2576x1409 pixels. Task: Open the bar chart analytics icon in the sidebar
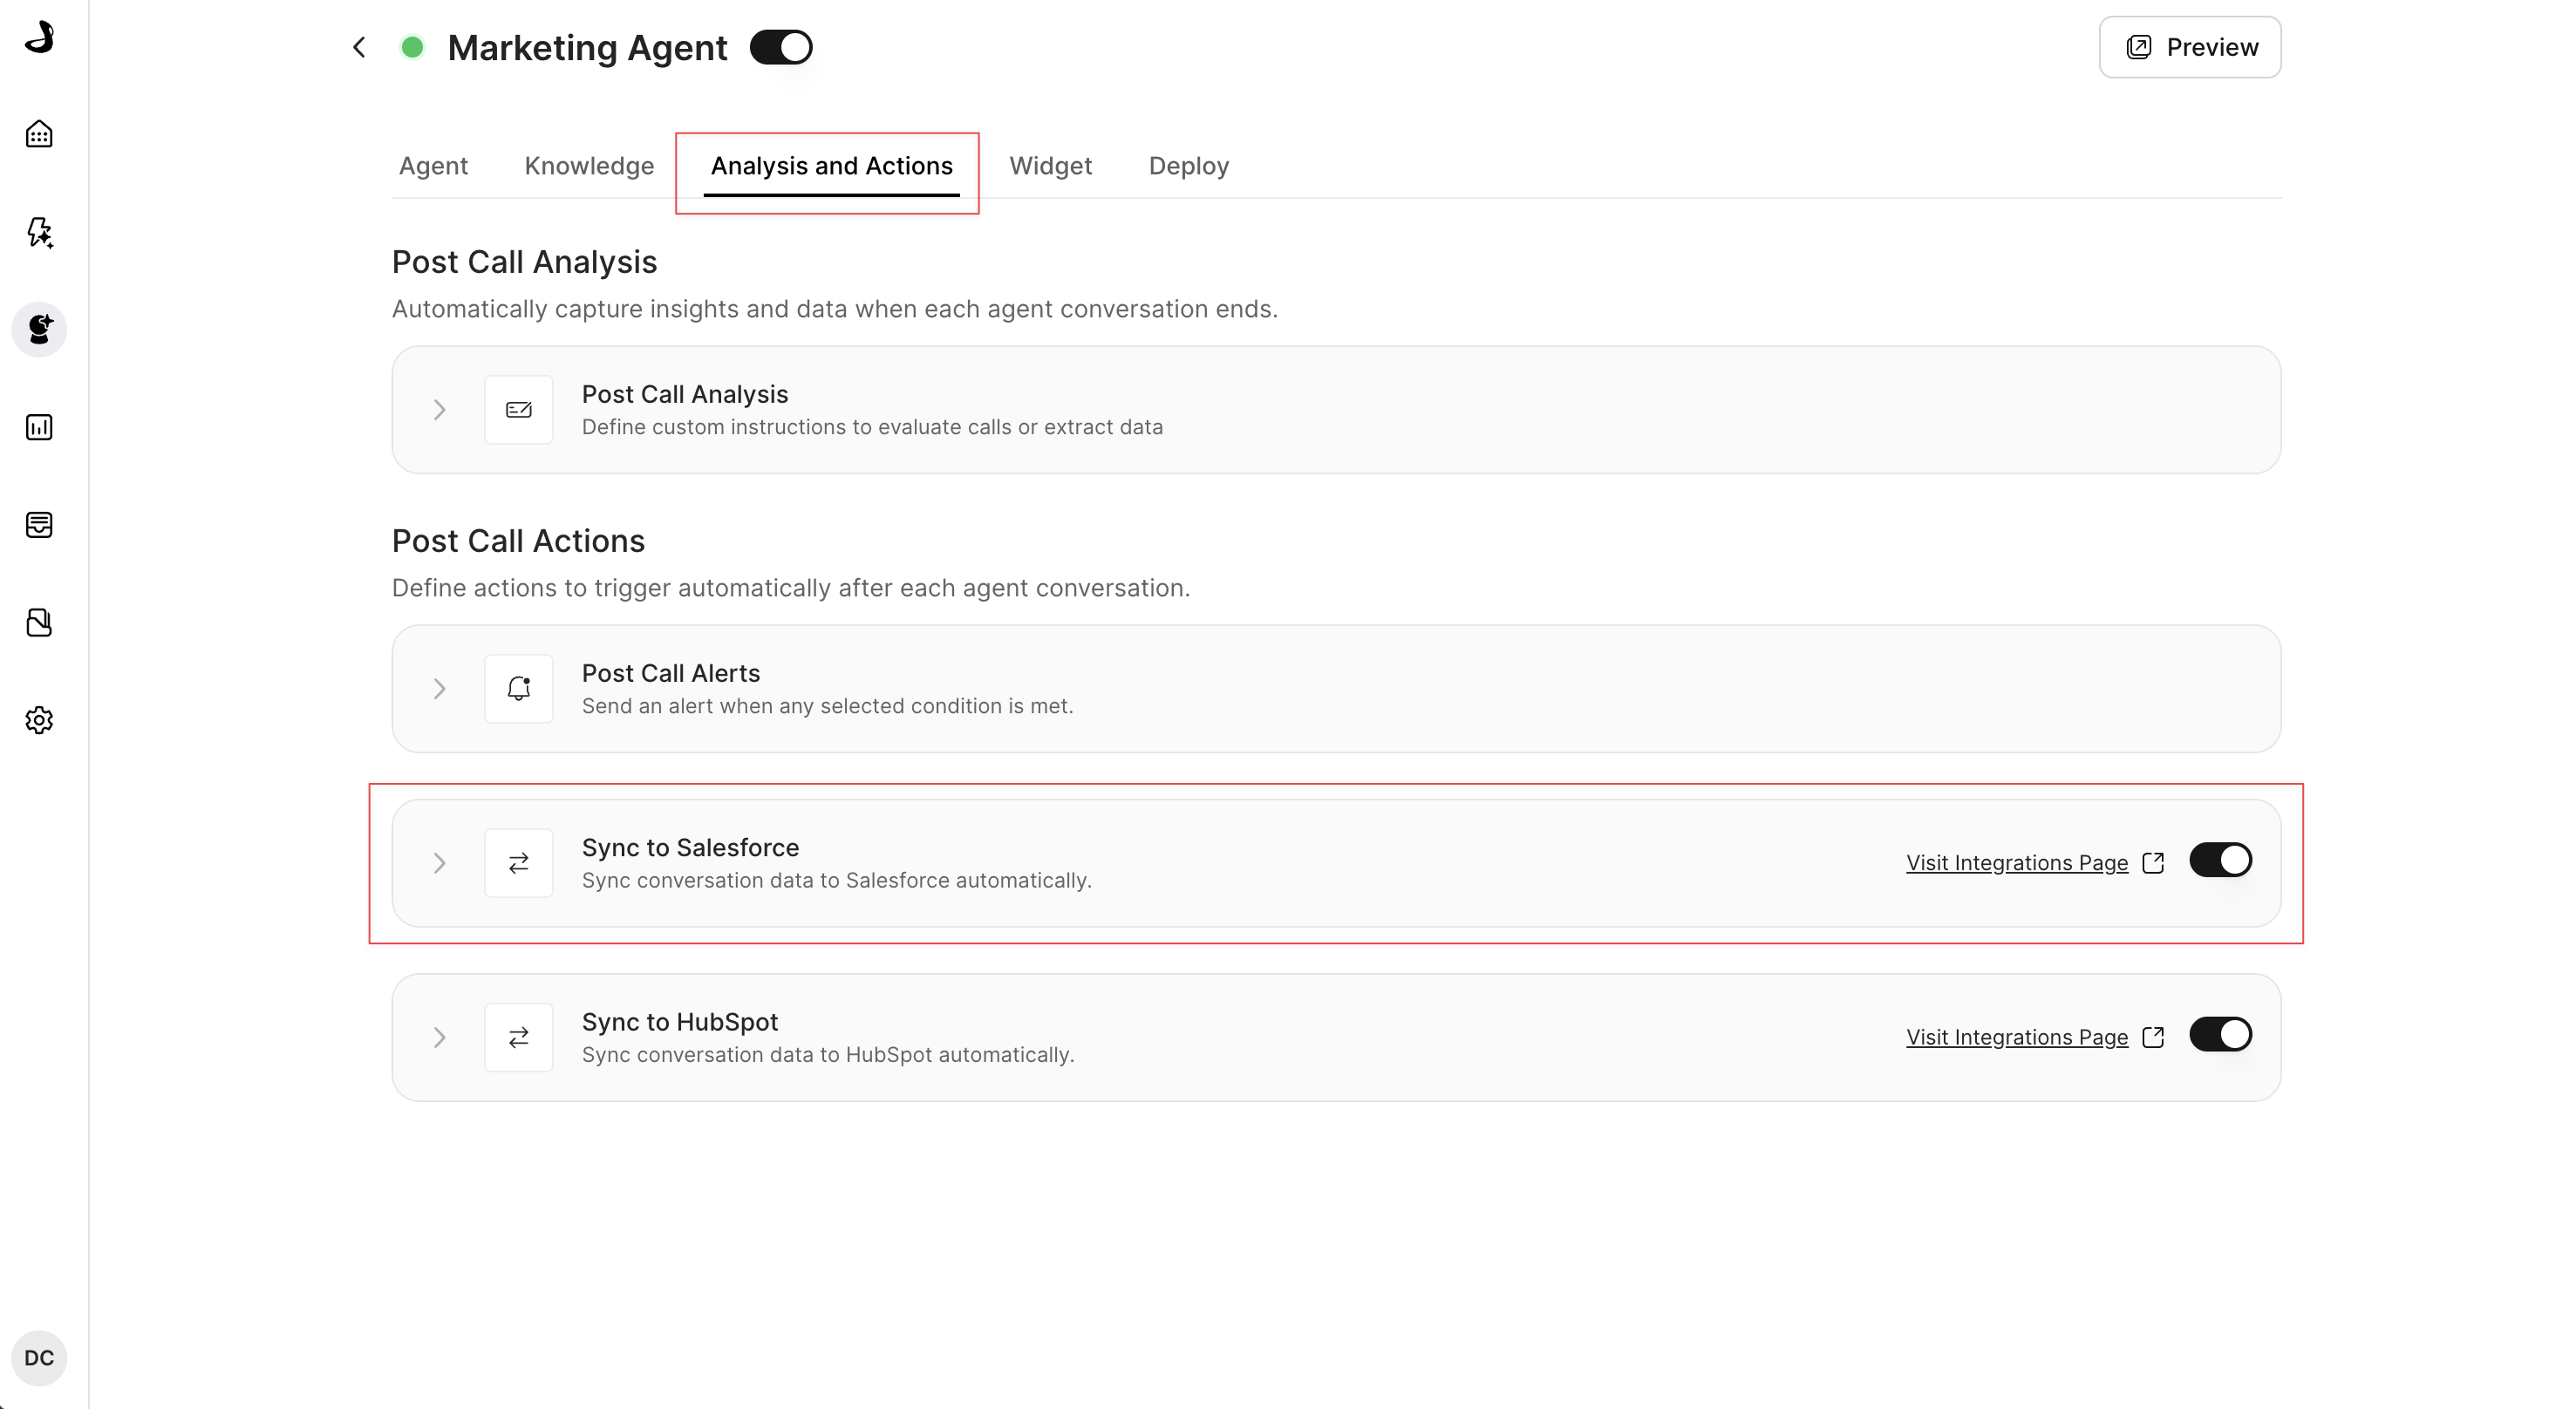coord(39,427)
